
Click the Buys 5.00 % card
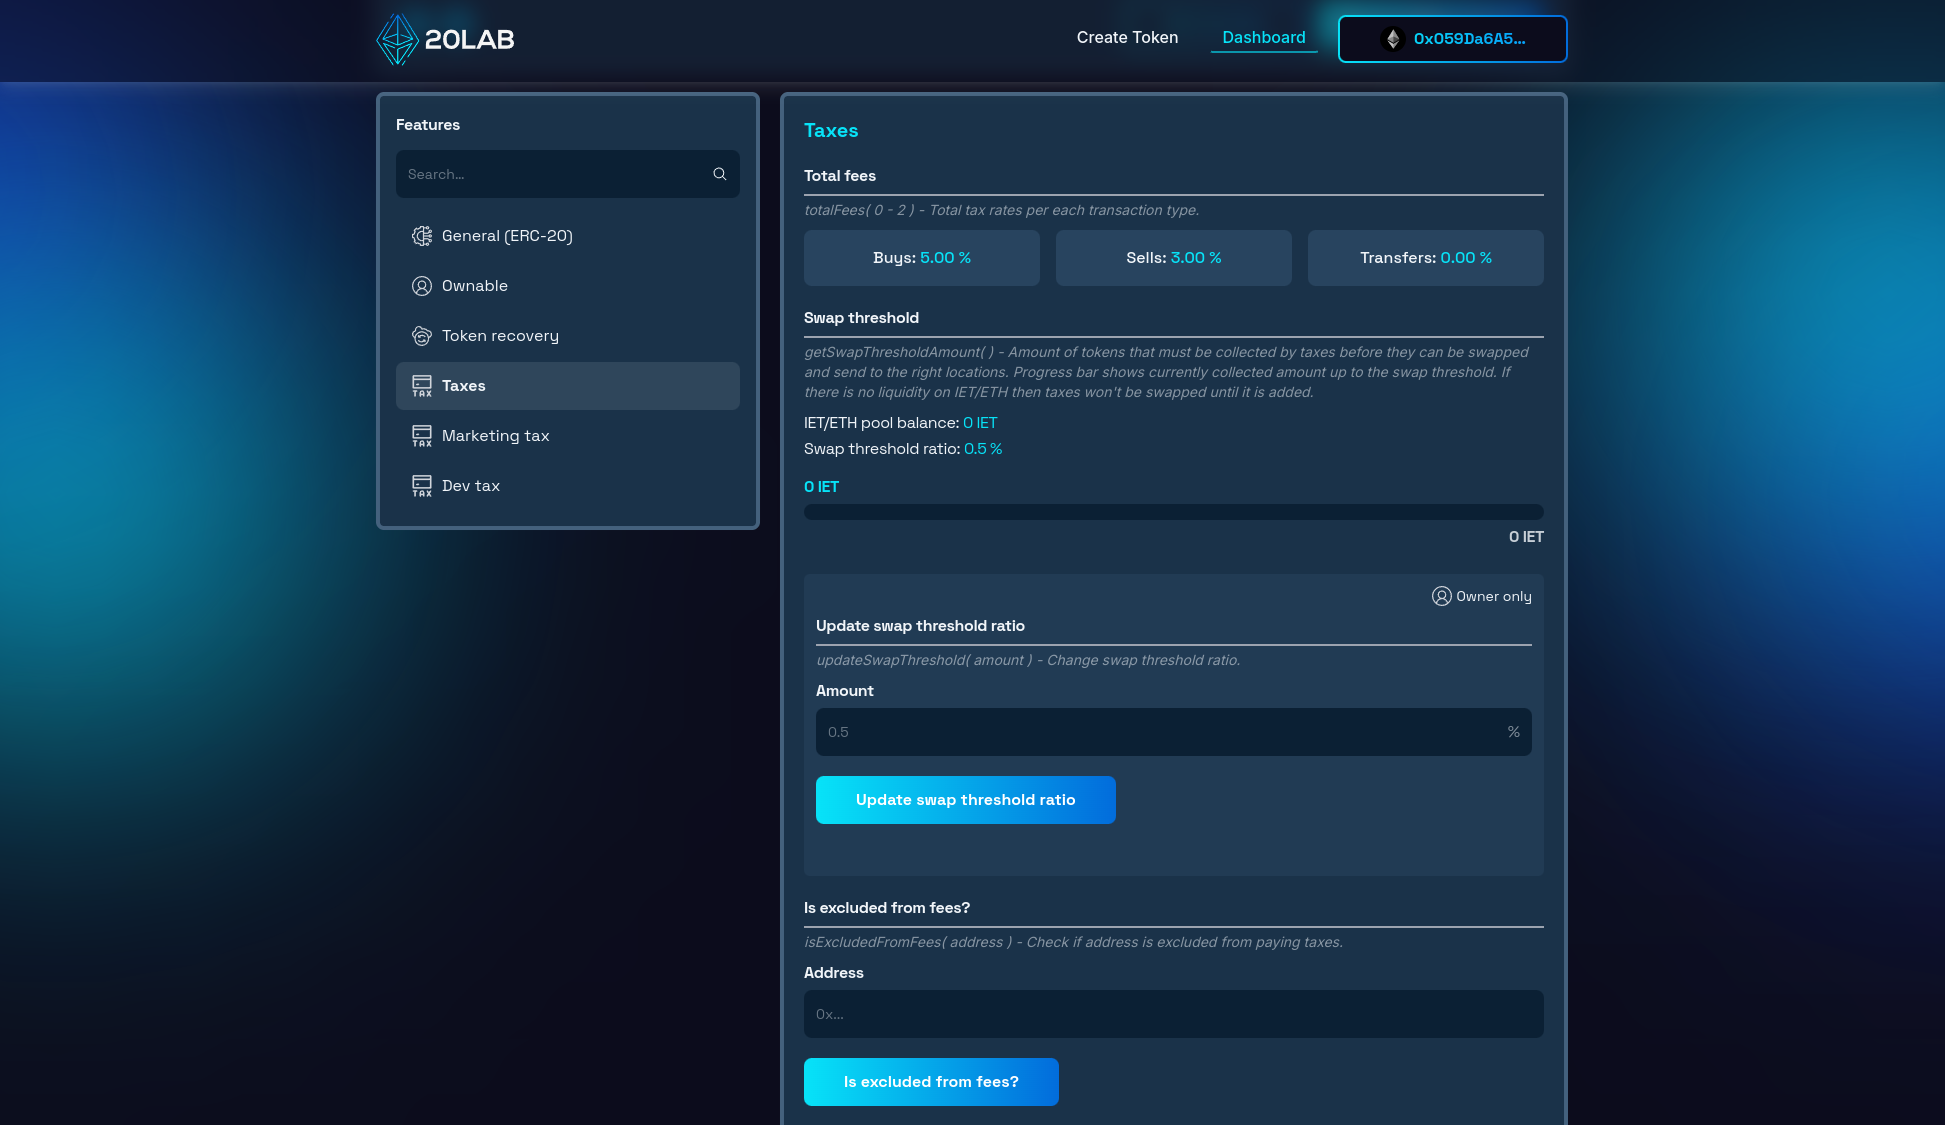coord(922,258)
